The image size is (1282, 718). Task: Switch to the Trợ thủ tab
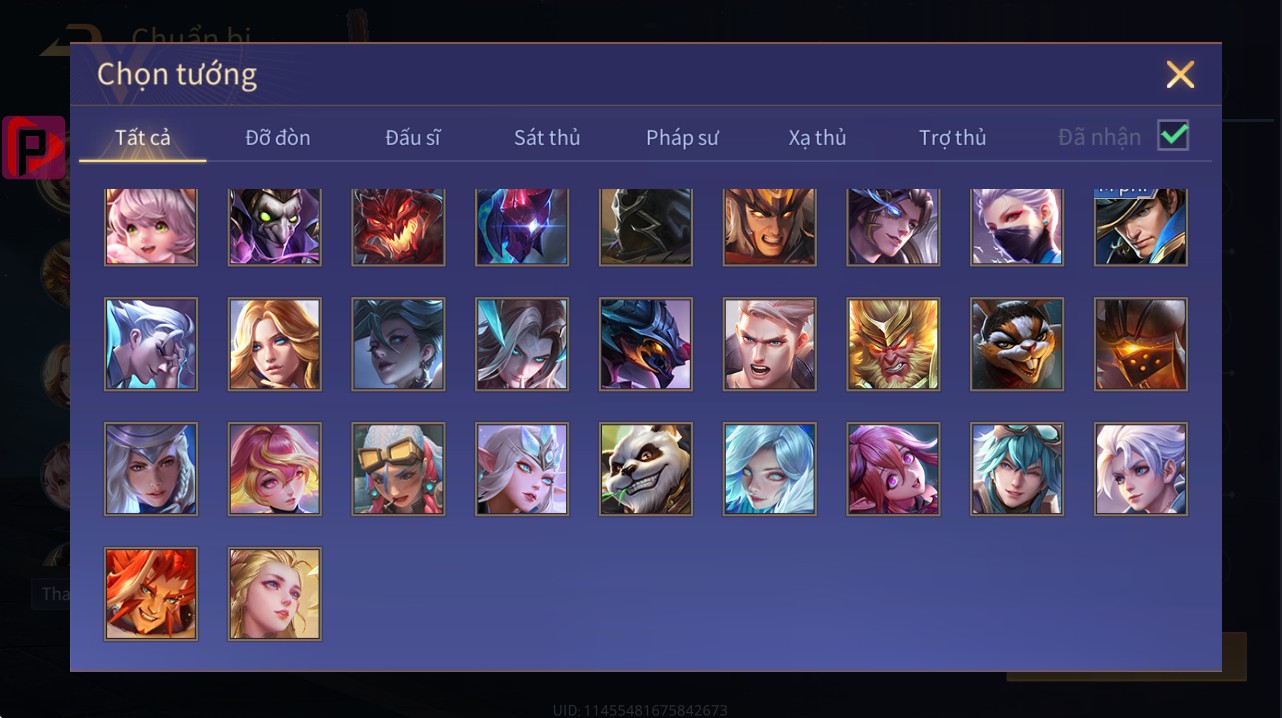coord(953,137)
